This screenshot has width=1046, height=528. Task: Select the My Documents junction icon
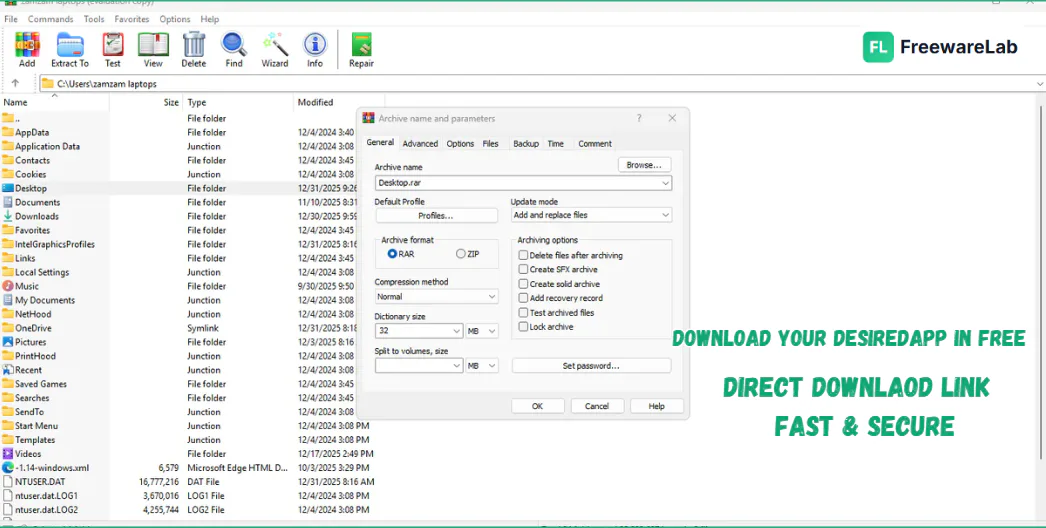tap(8, 300)
